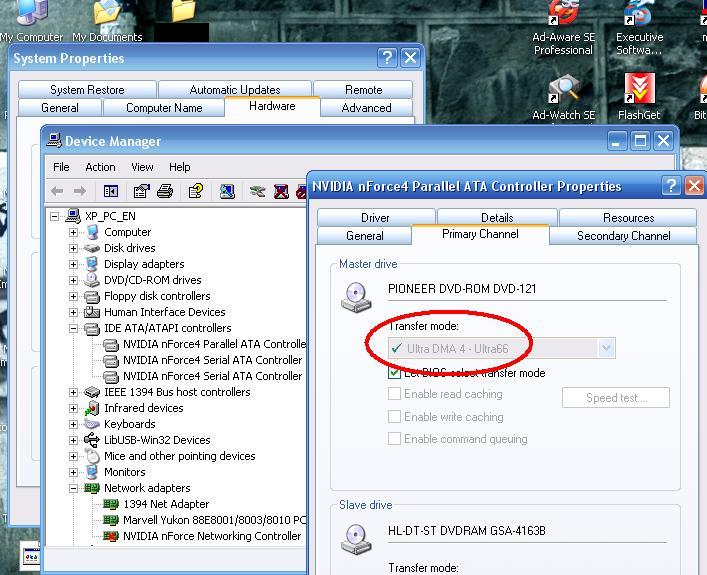The height and width of the screenshot is (575, 707).
Task: Toggle Let BIOS select transfer mode checkbox
Action: pyautogui.click(x=394, y=373)
